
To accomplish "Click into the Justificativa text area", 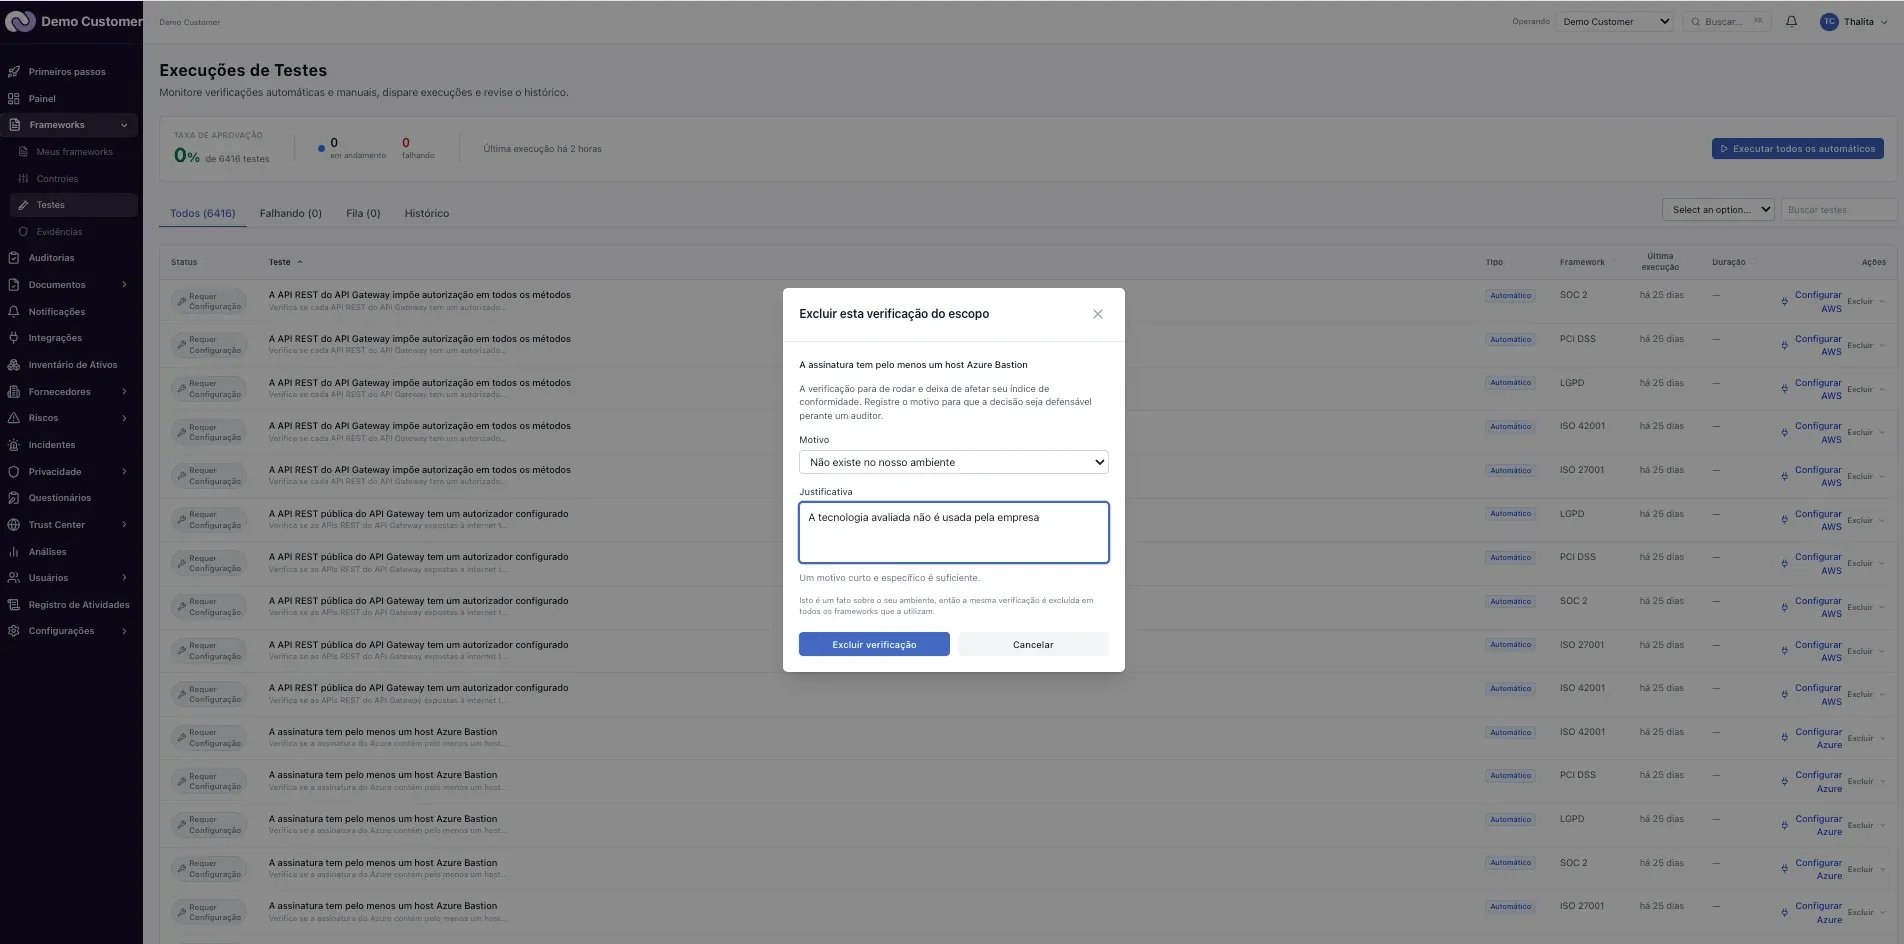I will tap(954, 532).
